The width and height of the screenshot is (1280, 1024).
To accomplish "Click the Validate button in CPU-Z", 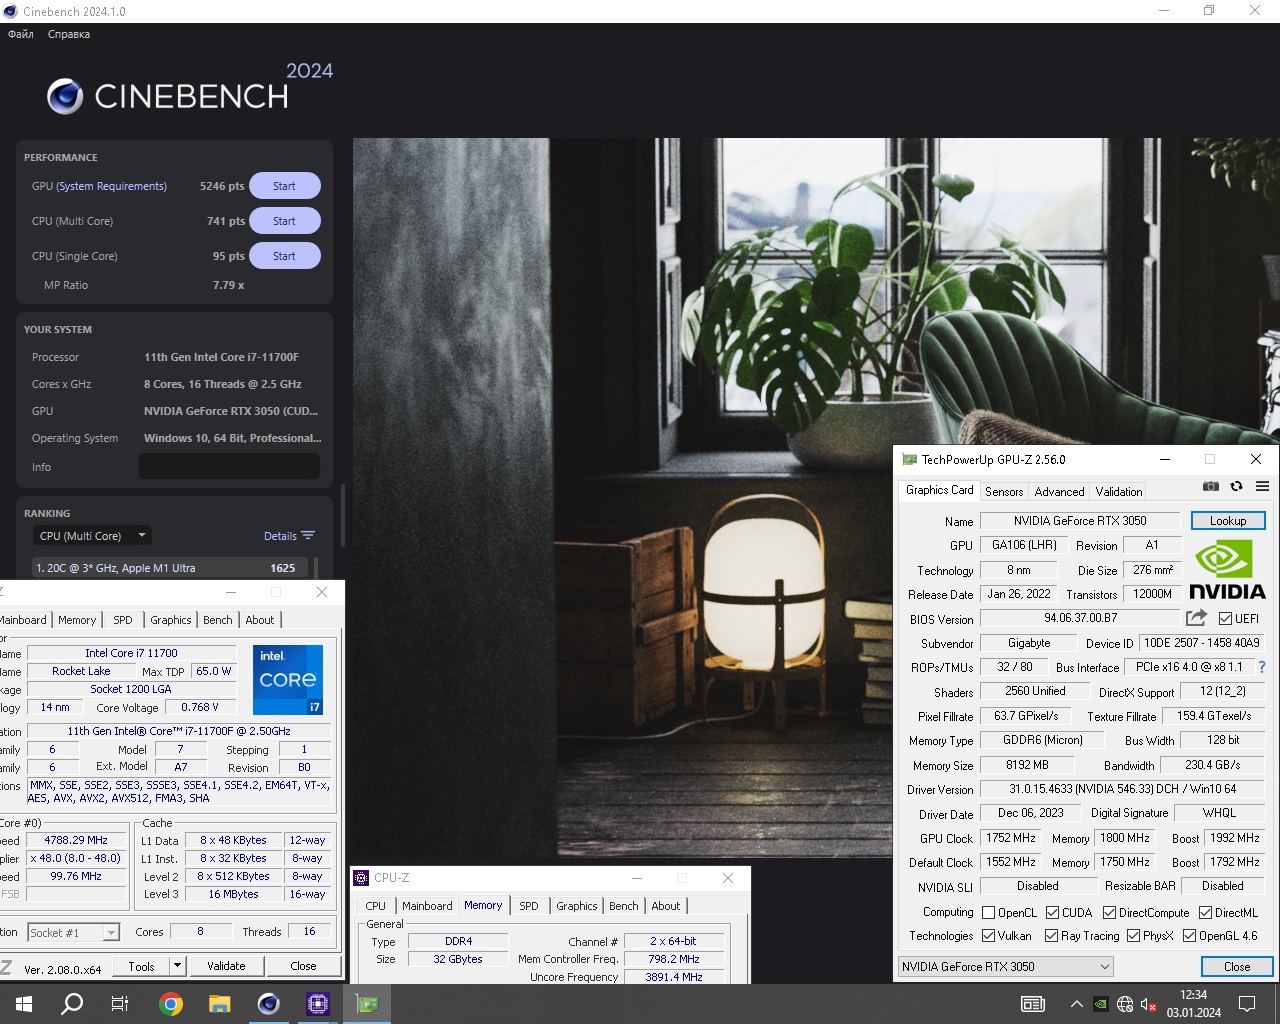I will (x=226, y=966).
